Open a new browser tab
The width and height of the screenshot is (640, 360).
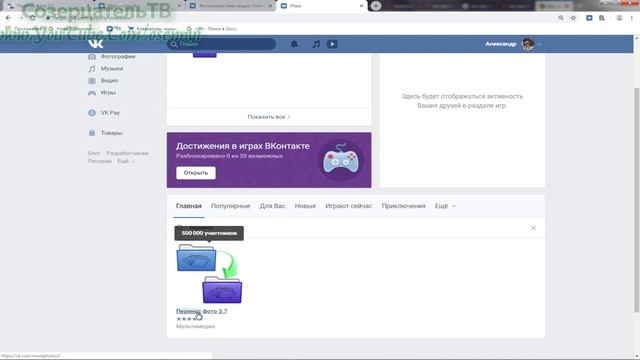pyautogui.click(x=376, y=6)
